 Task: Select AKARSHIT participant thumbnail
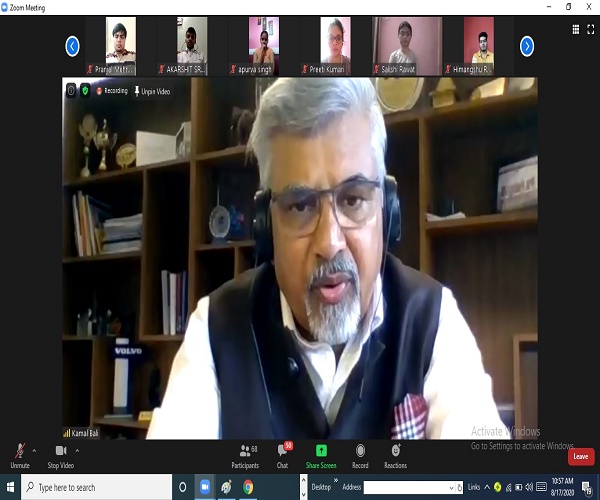pos(192,46)
